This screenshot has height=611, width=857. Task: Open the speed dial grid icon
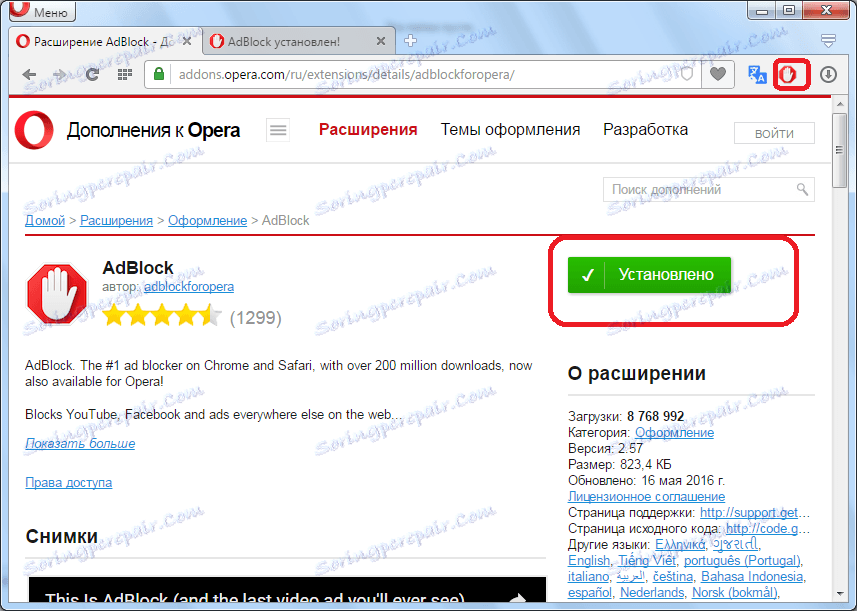[x=122, y=74]
